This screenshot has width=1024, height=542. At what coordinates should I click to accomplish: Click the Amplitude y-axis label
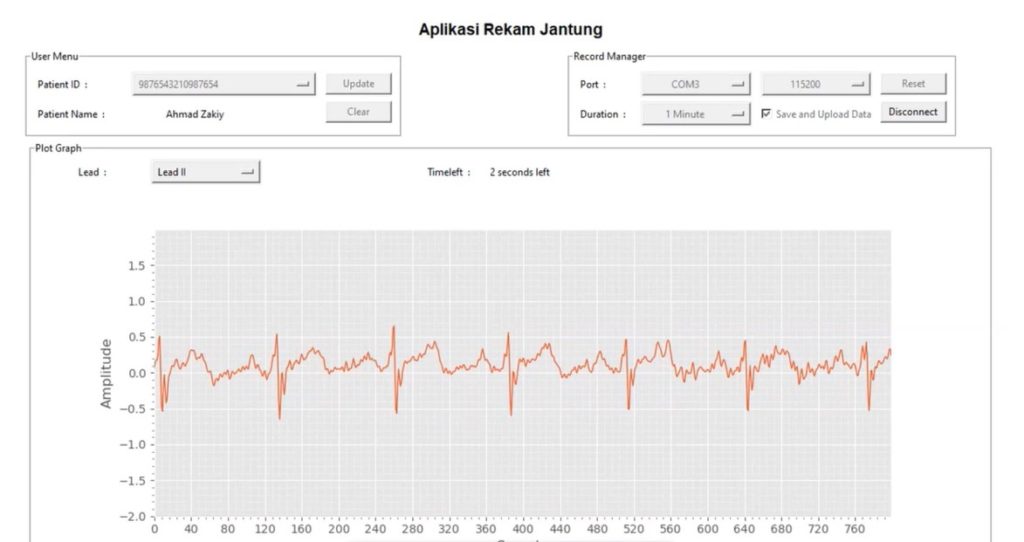click(x=106, y=373)
